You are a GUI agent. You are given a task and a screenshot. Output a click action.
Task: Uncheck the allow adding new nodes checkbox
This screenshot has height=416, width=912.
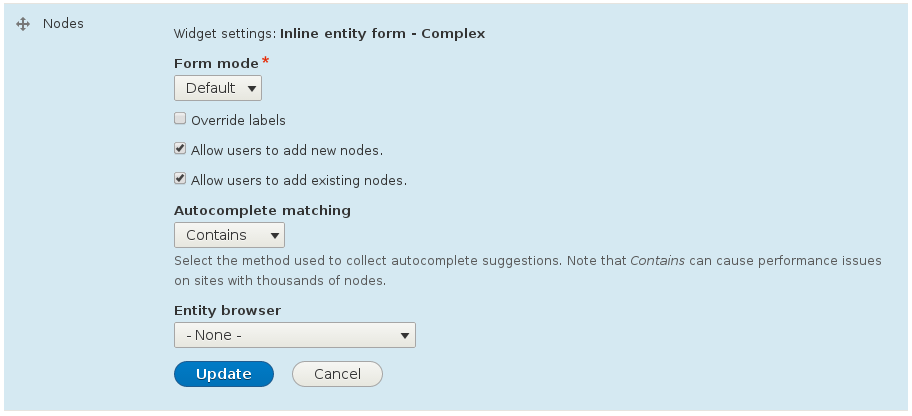pos(180,149)
